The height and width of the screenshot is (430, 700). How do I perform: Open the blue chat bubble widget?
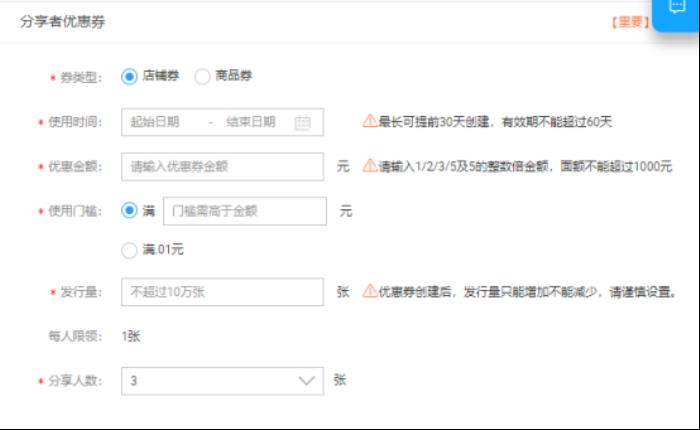pyautogui.click(x=676, y=8)
